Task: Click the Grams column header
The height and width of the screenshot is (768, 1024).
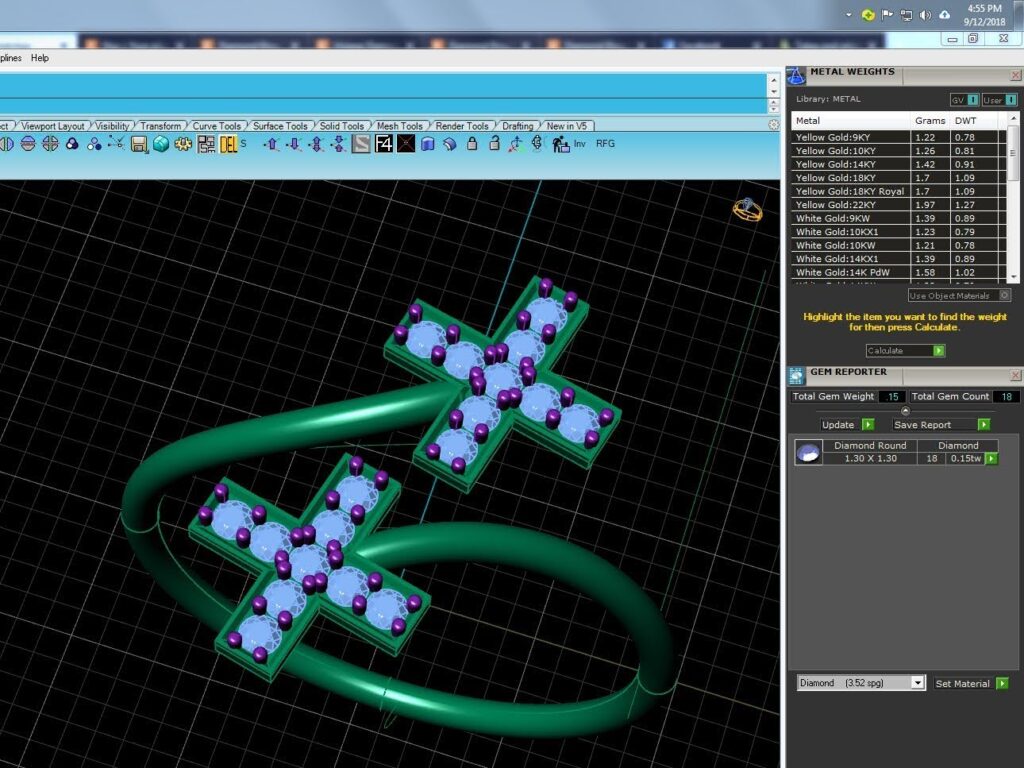Action: (x=930, y=121)
